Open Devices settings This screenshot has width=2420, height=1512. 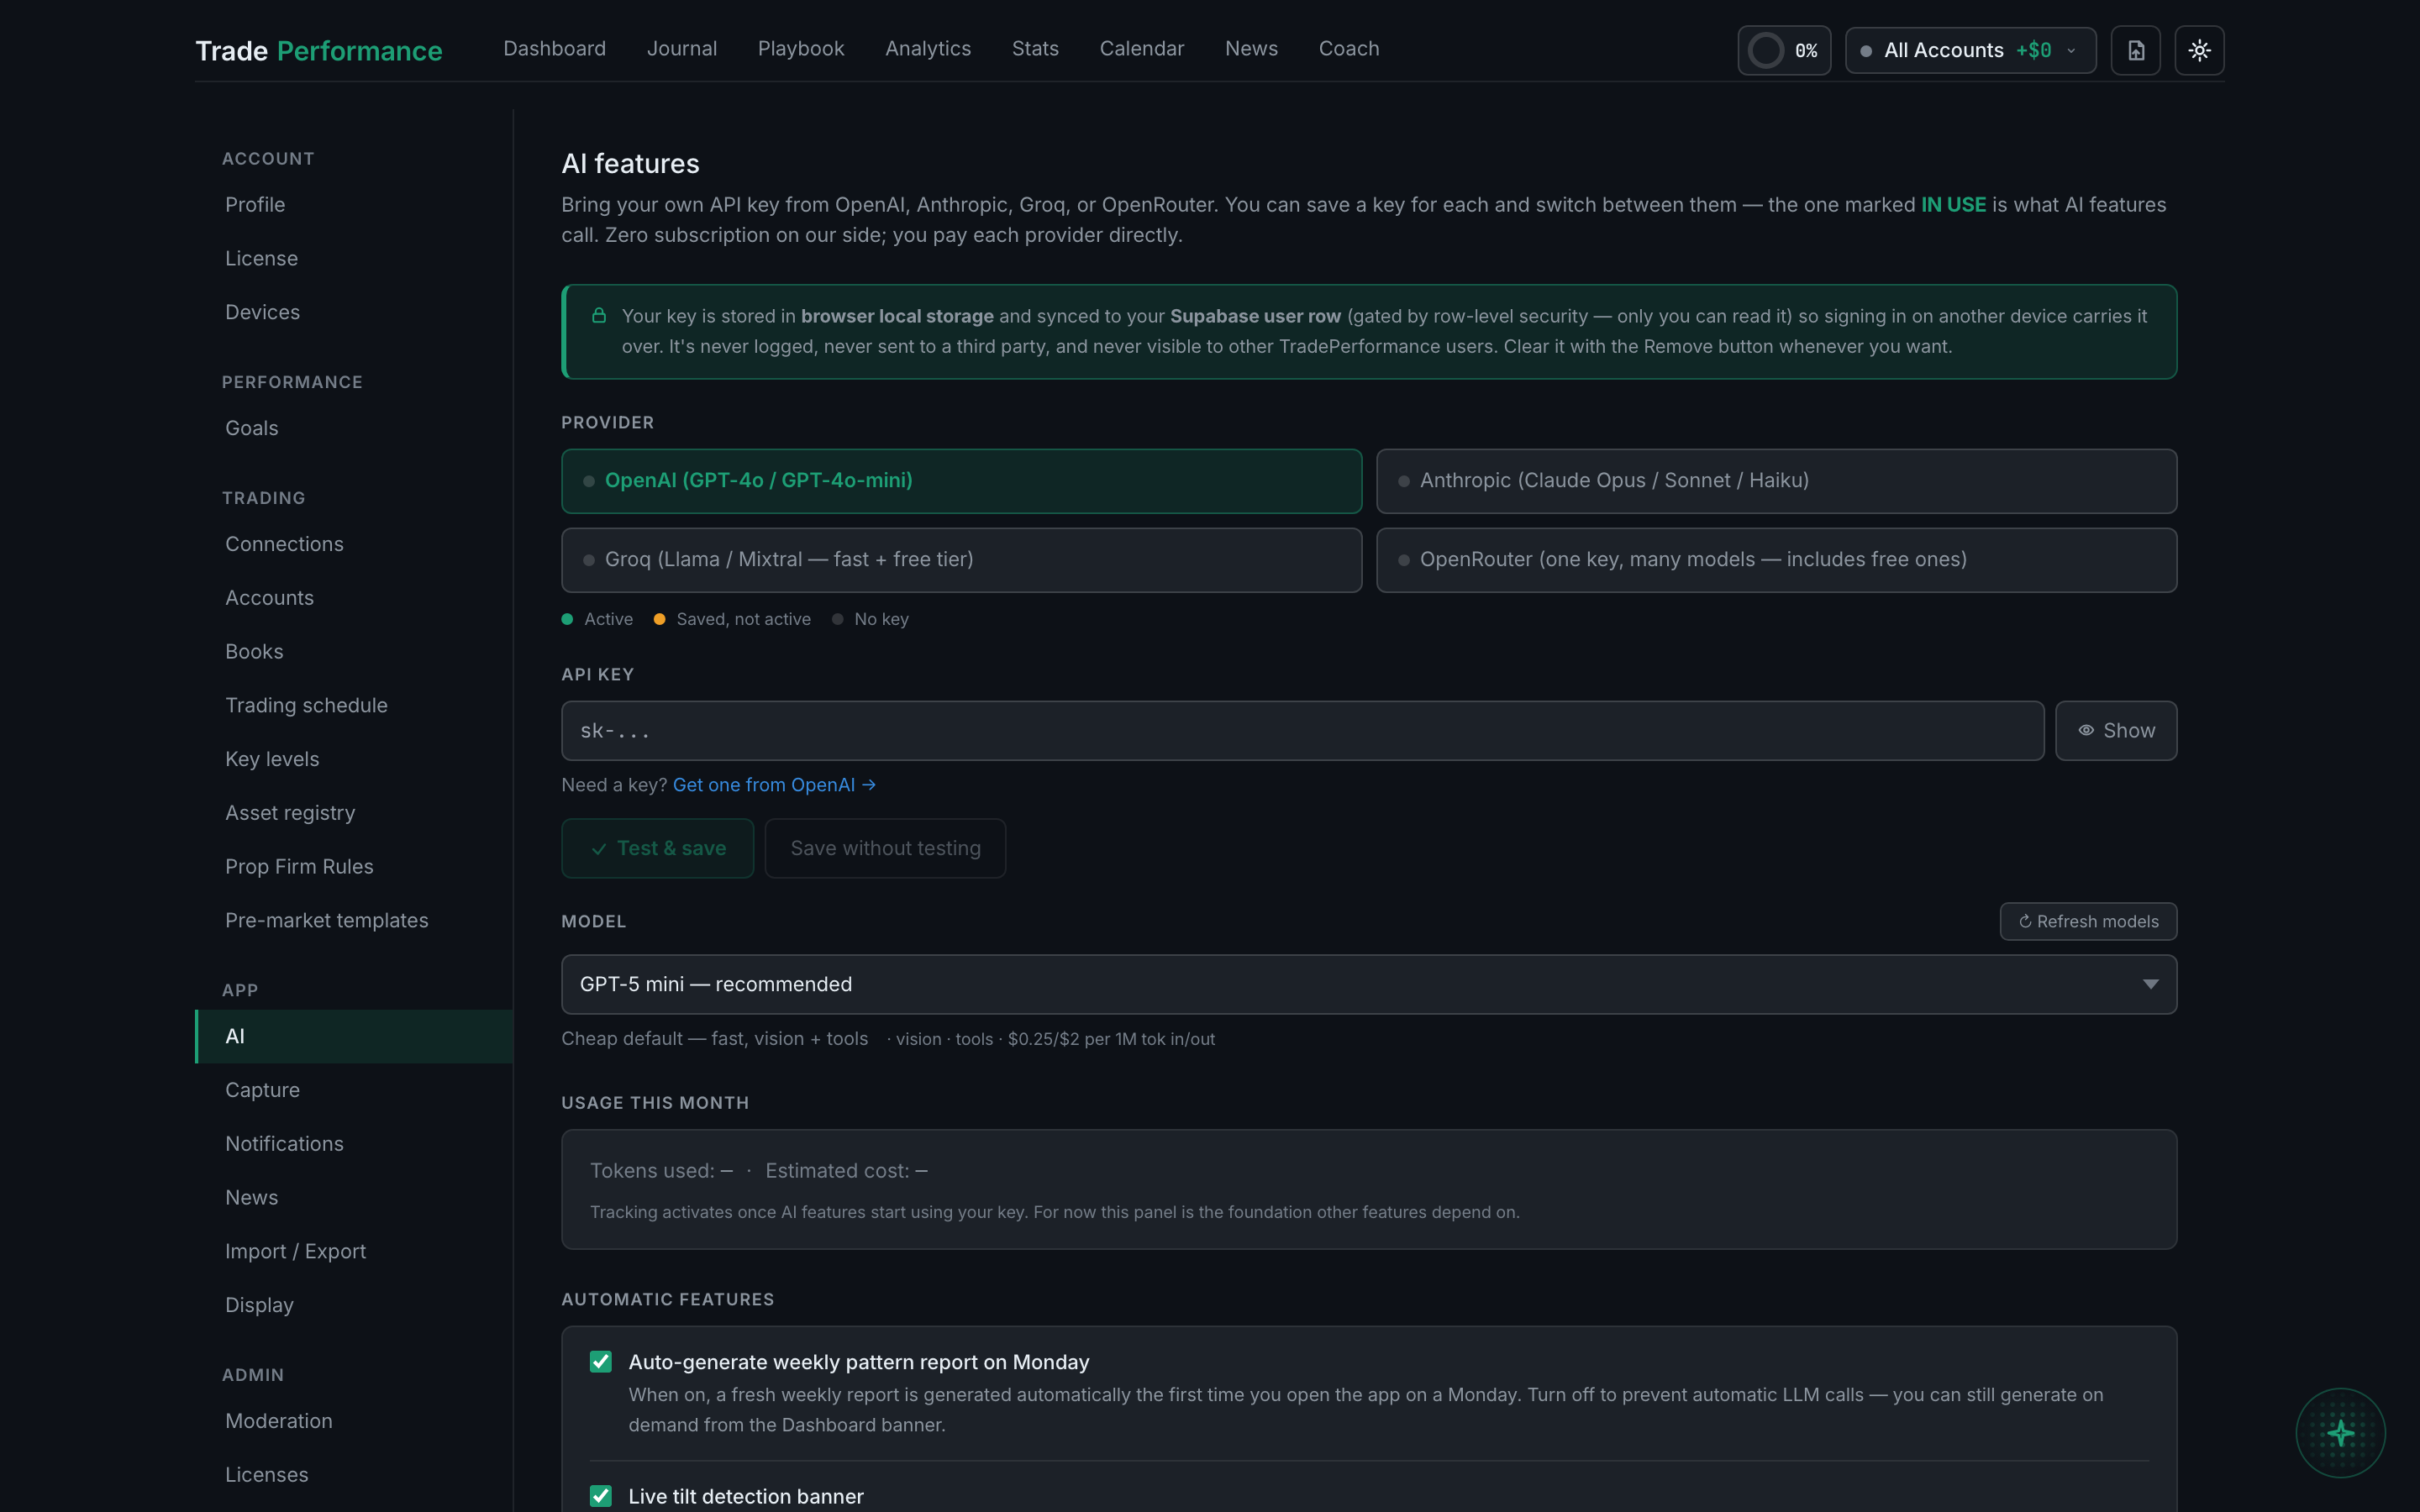coord(355,313)
